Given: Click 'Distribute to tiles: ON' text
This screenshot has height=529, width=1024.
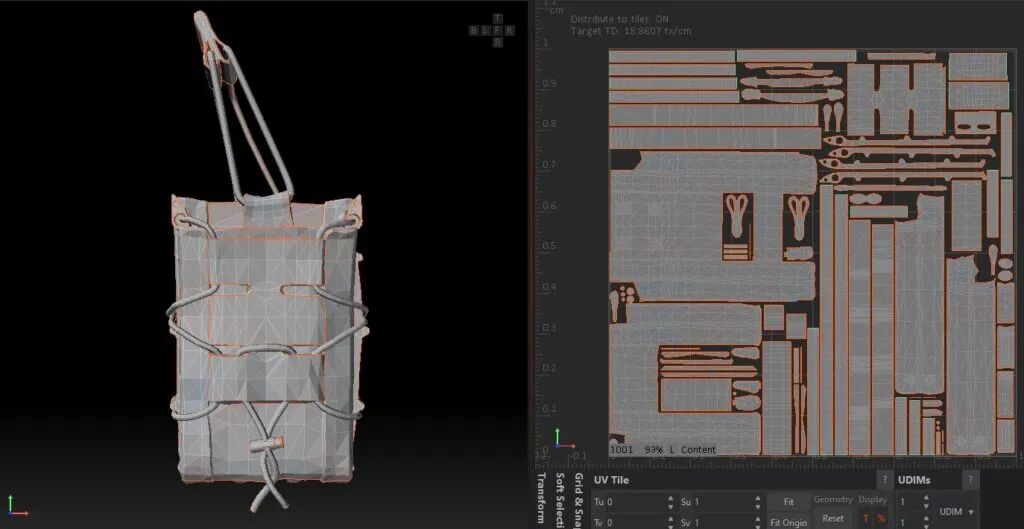Looking at the screenshot, I should click(619, 20).
